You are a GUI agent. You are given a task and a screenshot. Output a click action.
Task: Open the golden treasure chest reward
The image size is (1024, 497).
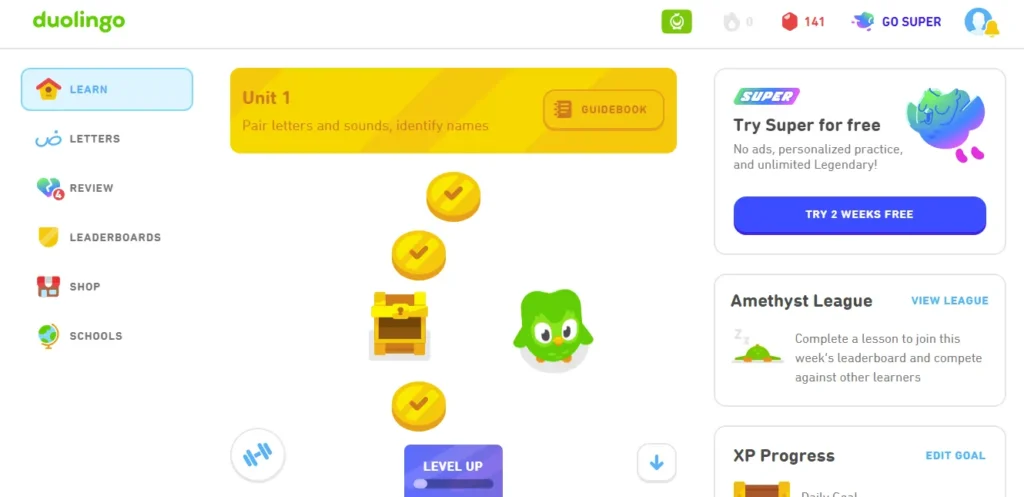point(399,325)
